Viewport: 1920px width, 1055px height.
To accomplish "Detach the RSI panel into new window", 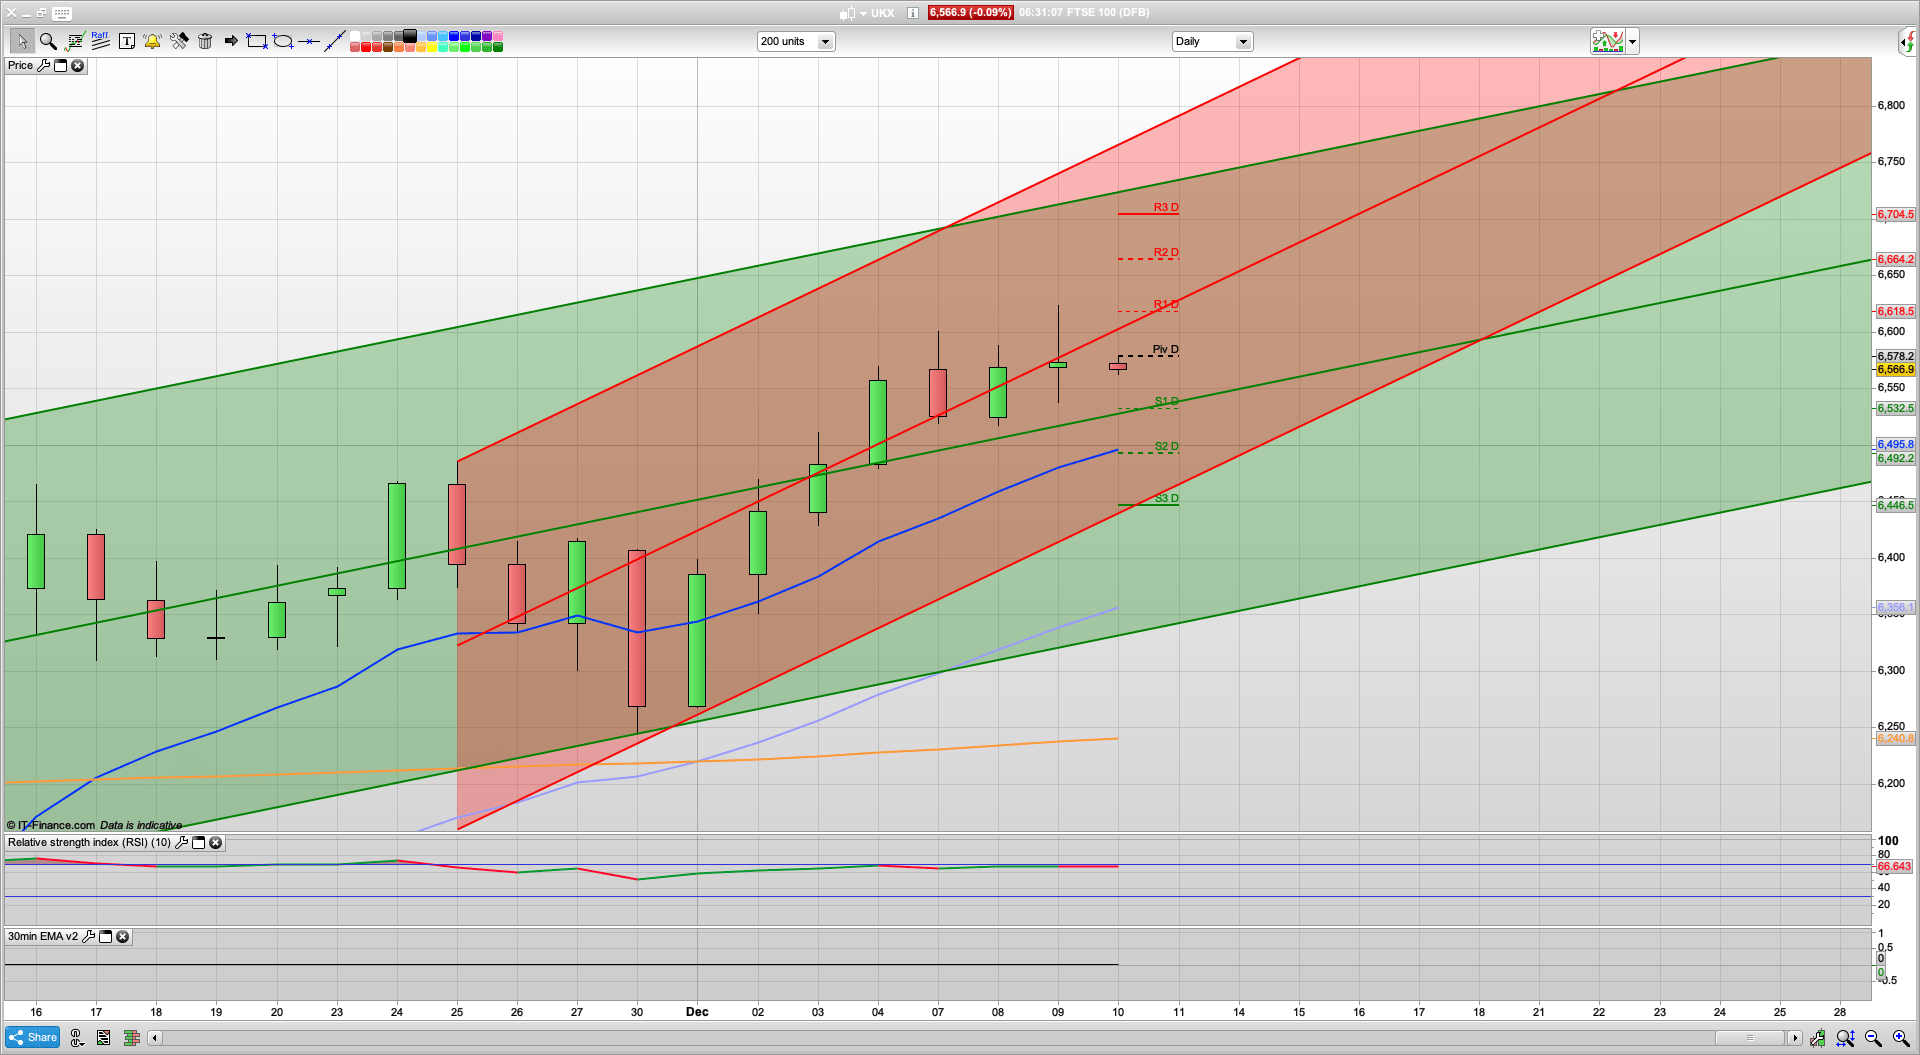I will coord(197,842).
